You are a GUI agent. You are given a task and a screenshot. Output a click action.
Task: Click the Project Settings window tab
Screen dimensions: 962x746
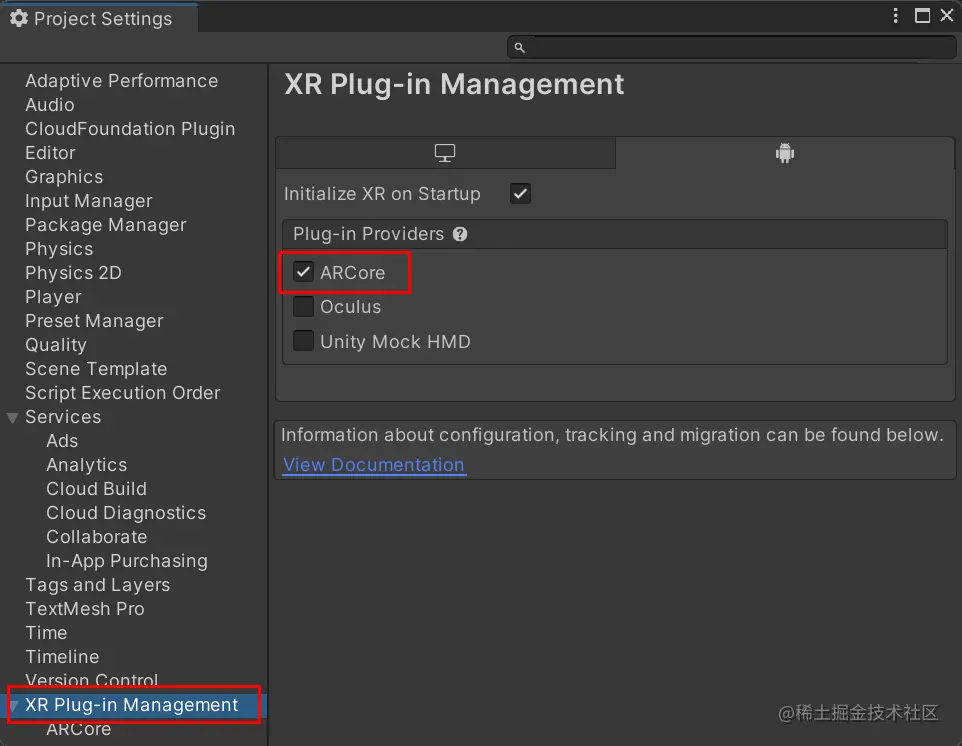coord(99,18)
